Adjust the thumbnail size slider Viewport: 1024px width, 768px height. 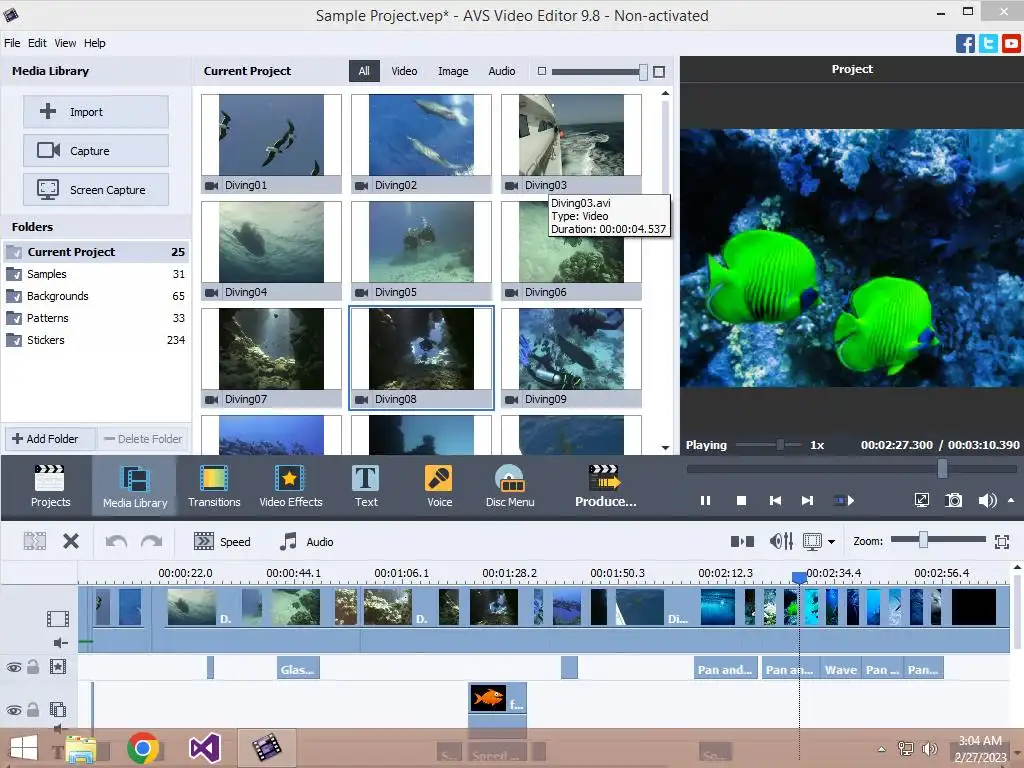pyautogui.click(x=643, y=72)
